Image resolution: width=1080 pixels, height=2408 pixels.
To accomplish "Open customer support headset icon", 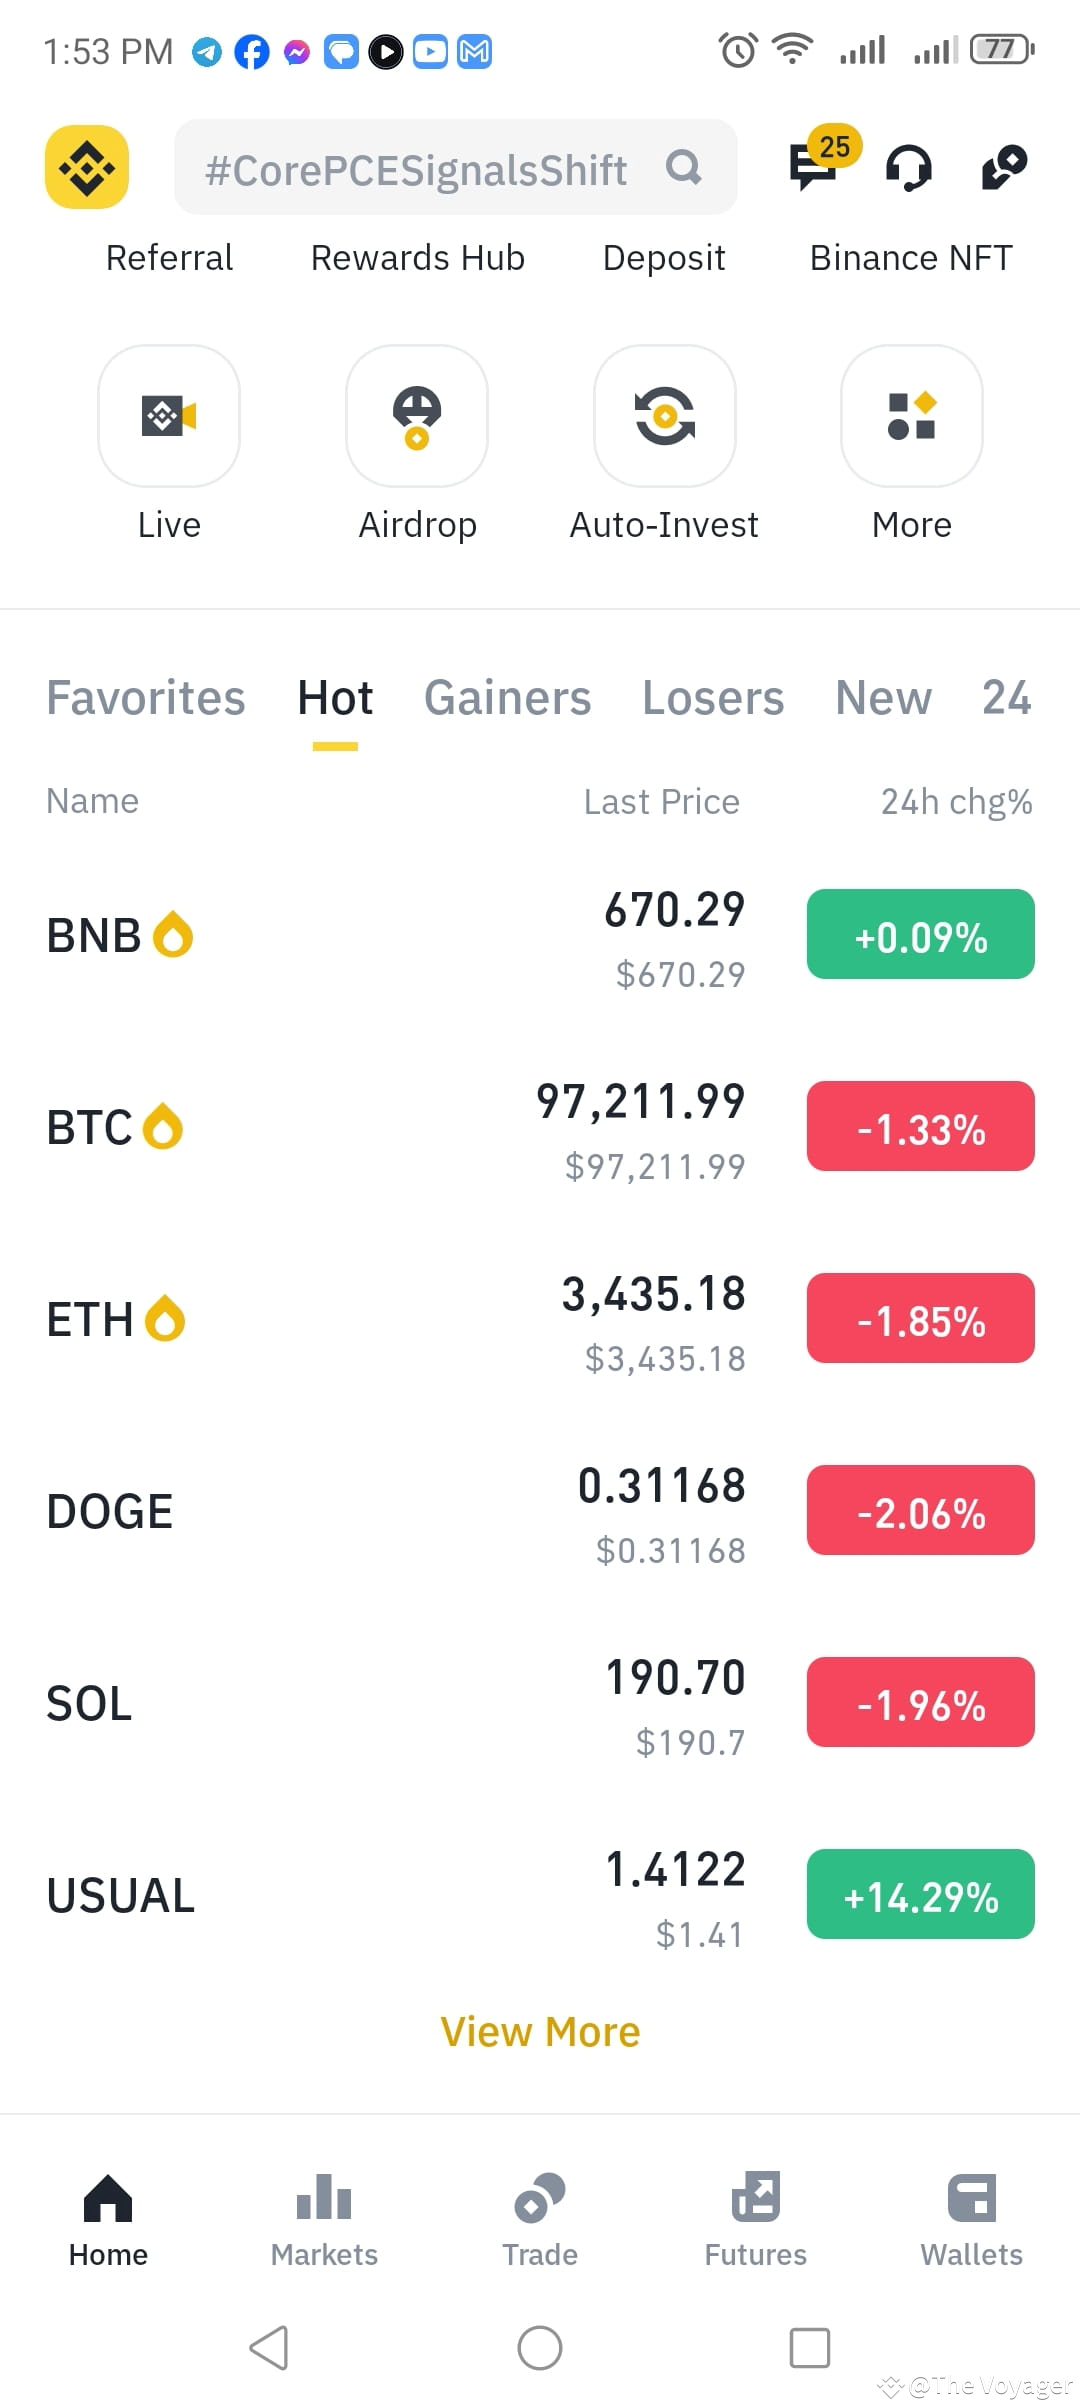I will point(908,167).
